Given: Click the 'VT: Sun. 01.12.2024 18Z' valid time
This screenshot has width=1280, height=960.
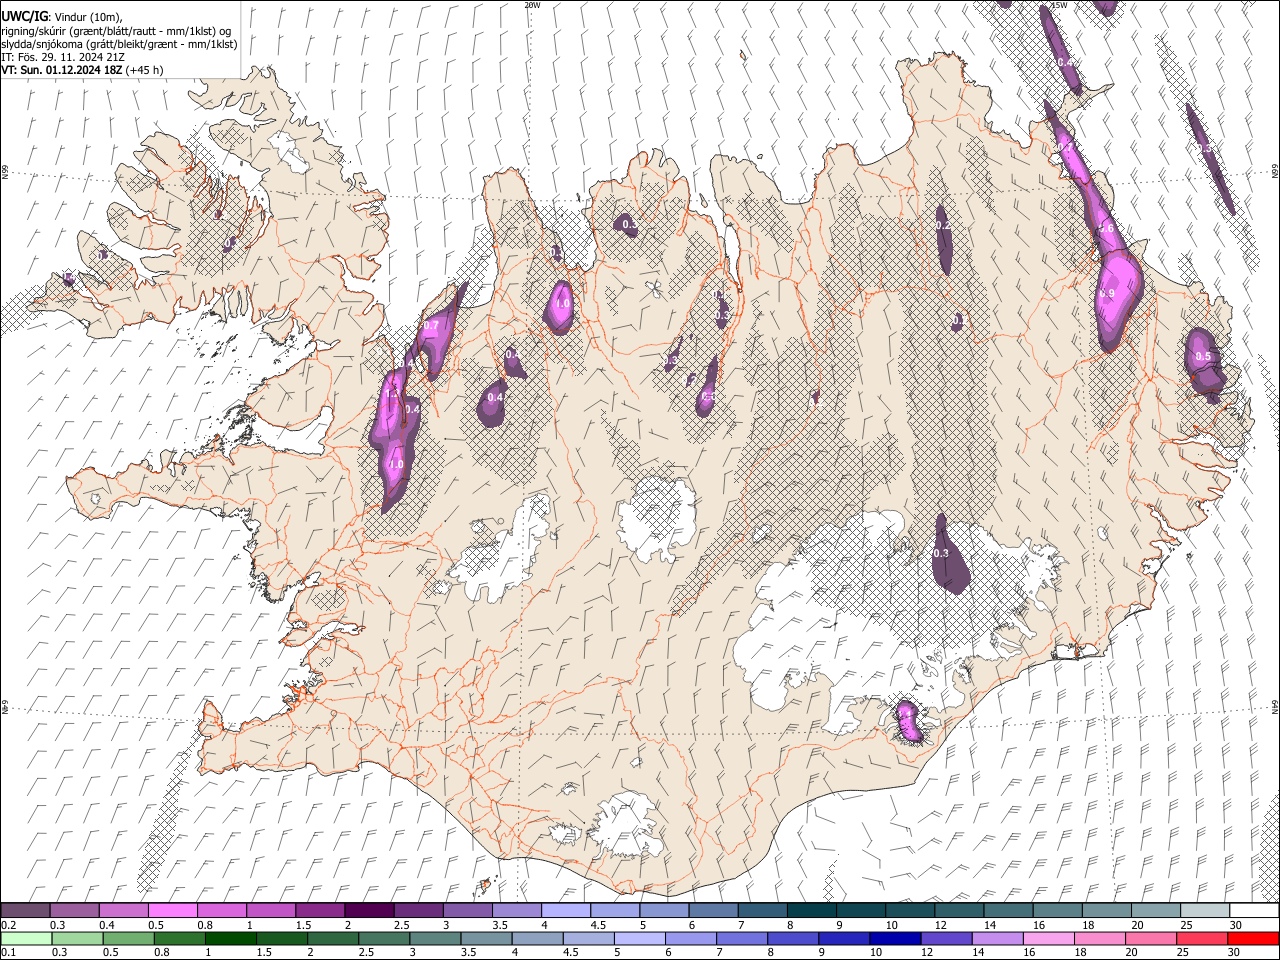Looking at the screenshot, I should [x=62, y=70].
